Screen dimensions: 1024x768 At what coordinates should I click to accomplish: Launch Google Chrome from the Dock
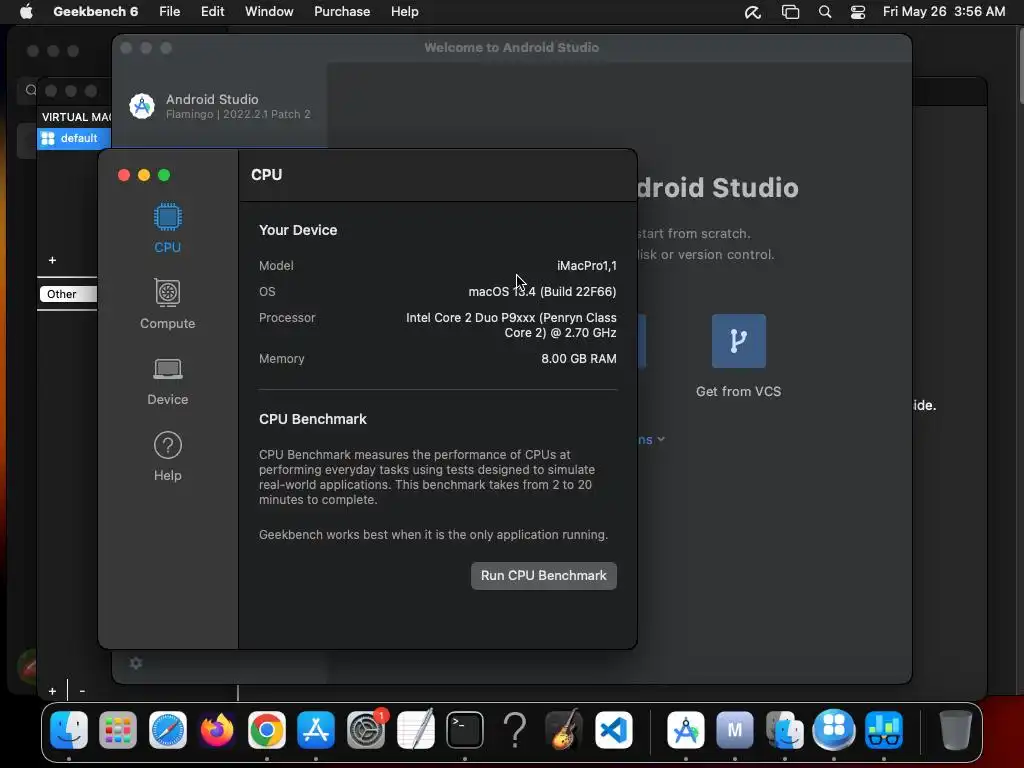(266, 729)
